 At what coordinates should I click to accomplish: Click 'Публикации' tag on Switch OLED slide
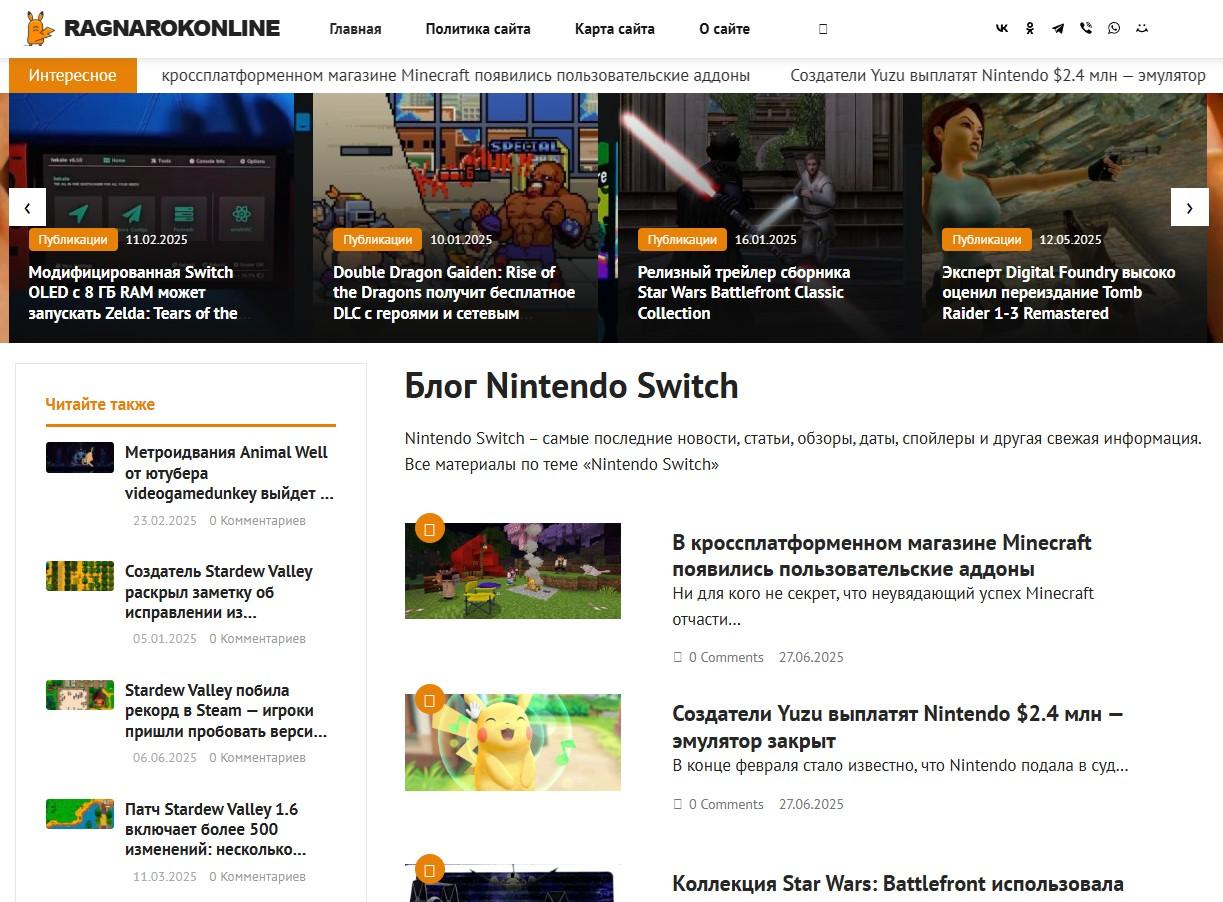point(73,239)
